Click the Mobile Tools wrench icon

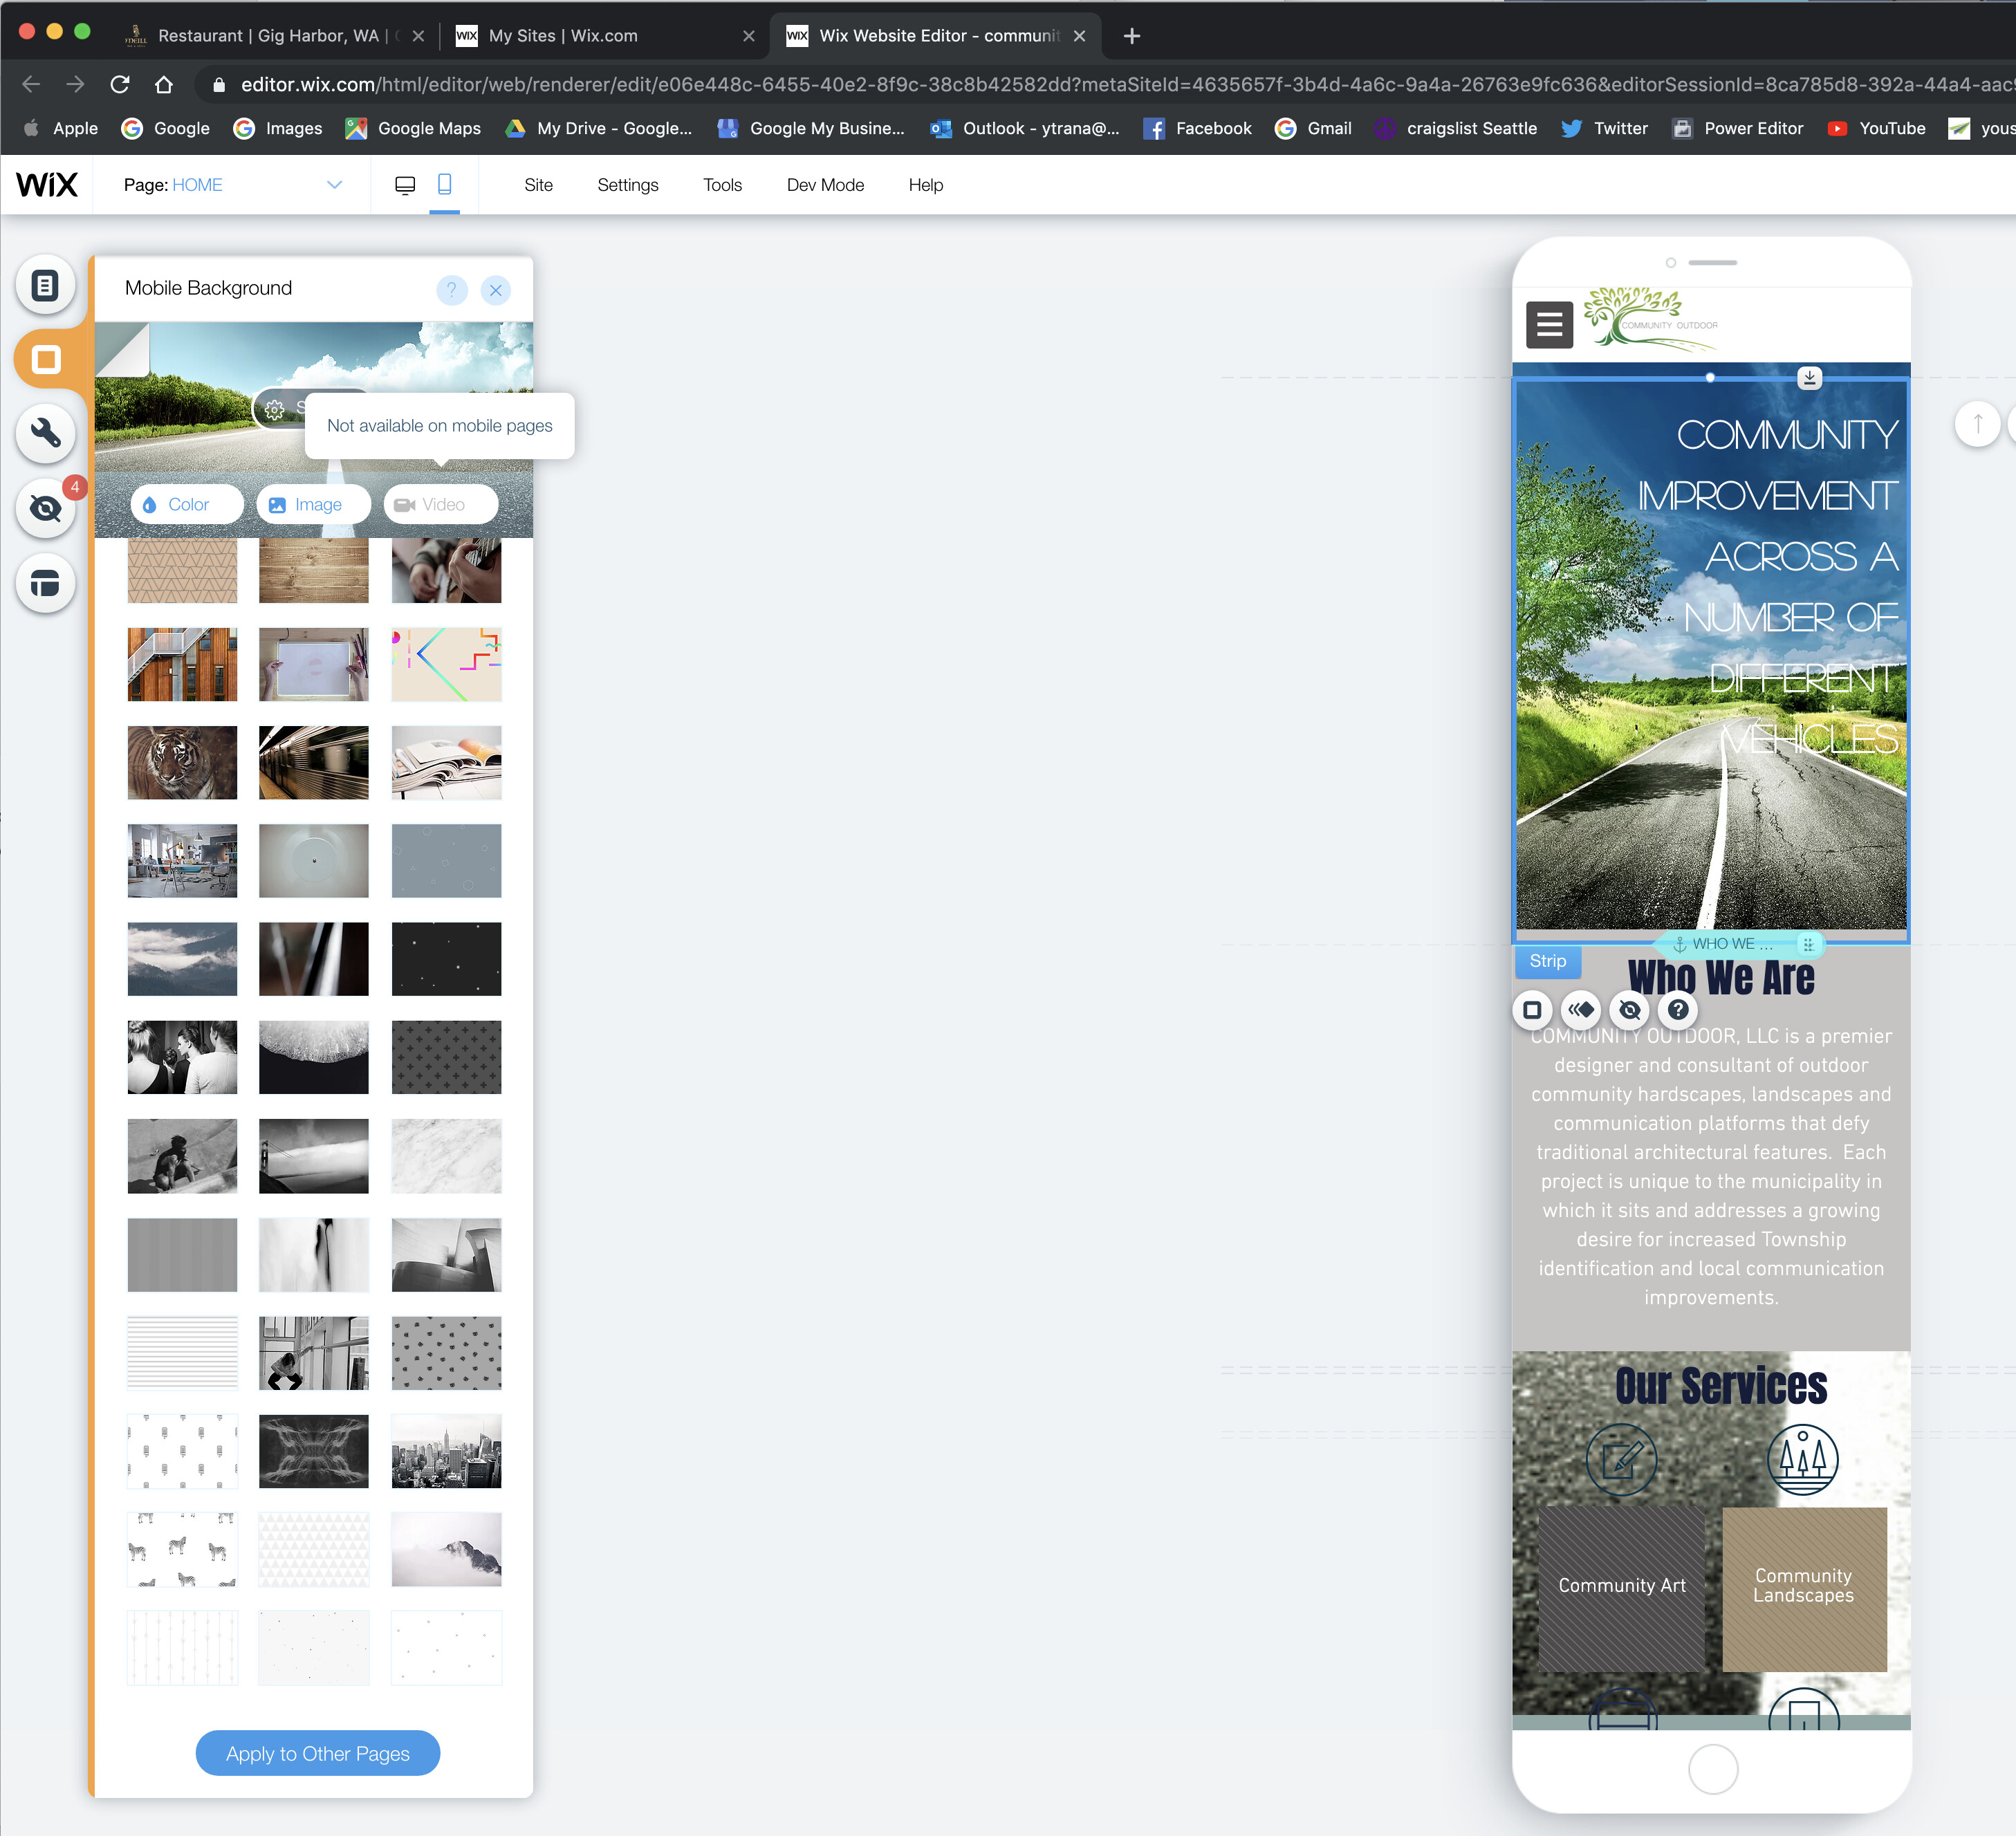(x=45, y=433)
